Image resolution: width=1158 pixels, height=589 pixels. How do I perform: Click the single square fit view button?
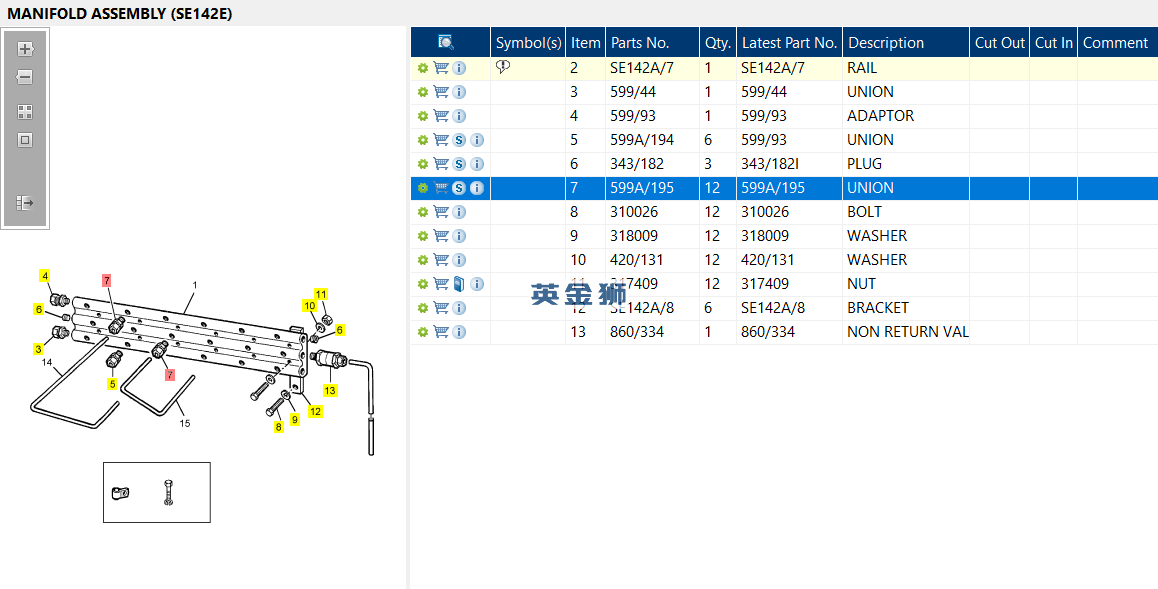pyautogui.click(x=25, y=140)
